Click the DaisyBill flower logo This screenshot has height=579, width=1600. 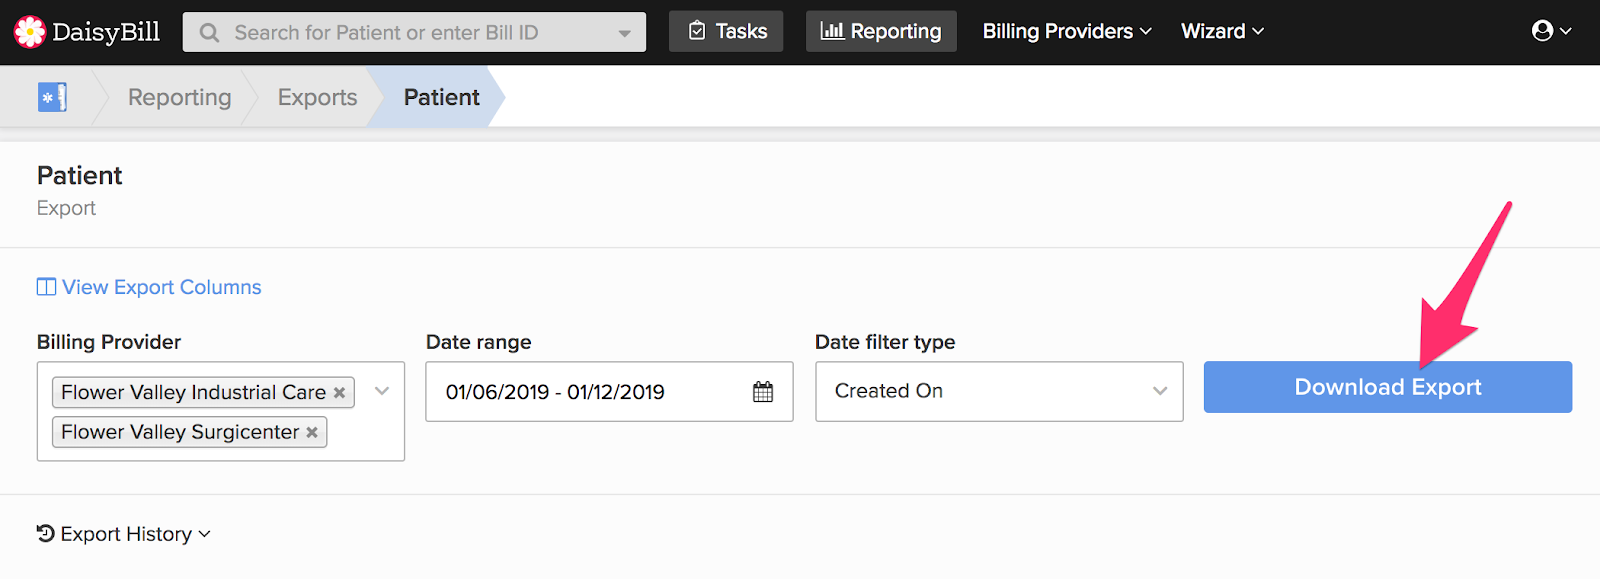(30, 32)
